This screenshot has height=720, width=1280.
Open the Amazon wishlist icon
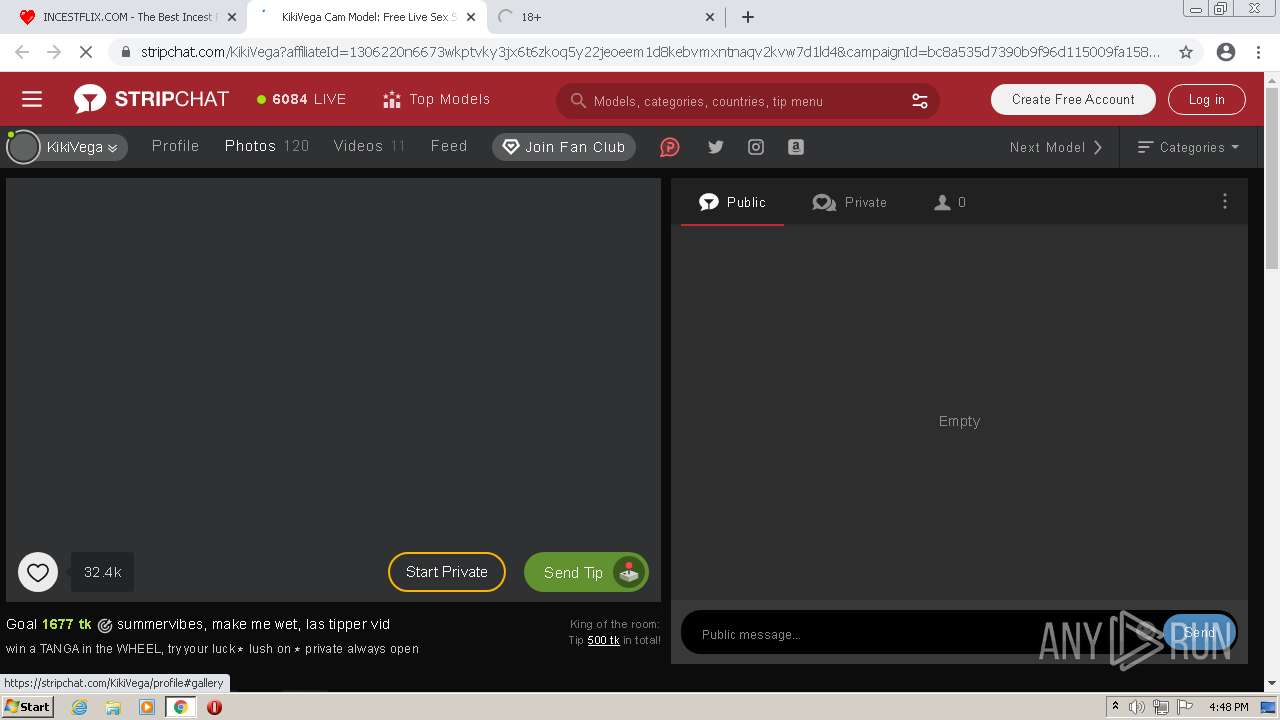tap(796, 147)
